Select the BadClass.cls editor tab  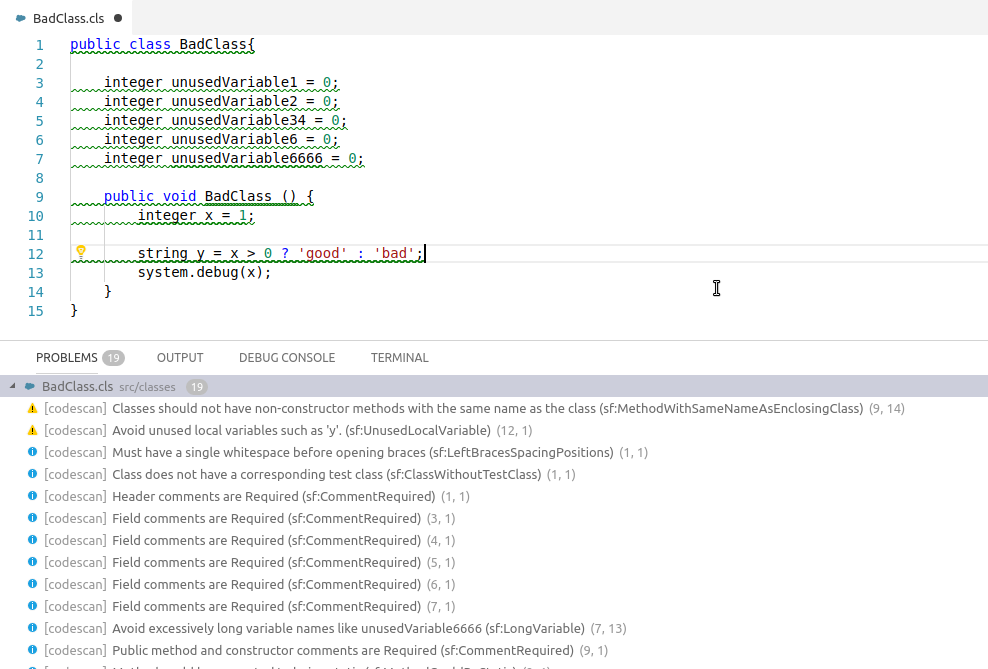click(66, 18)
